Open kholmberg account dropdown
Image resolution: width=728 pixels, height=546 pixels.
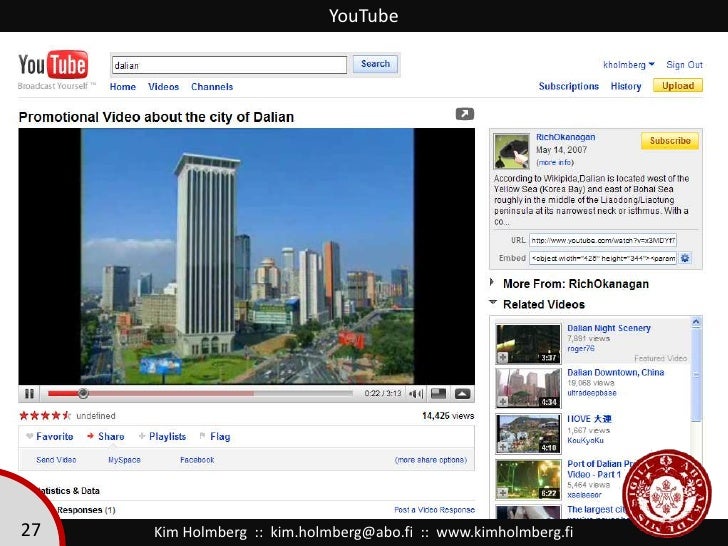629,65
